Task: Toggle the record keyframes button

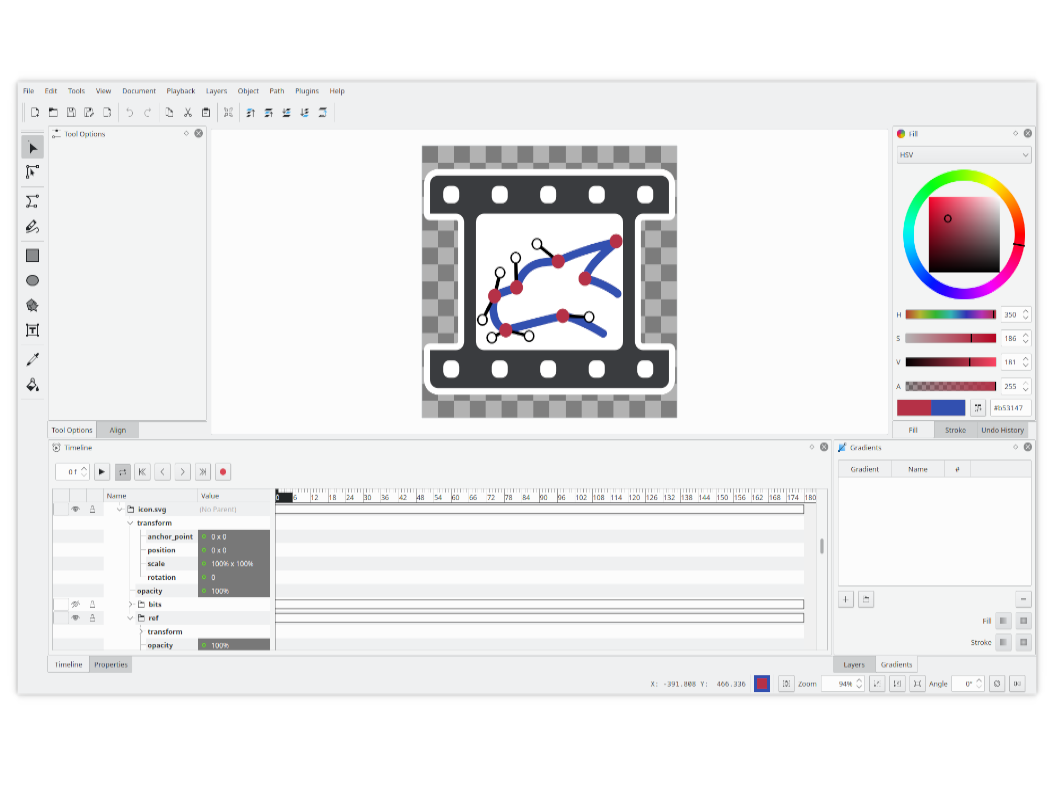Action: click(x=223, y=471)
